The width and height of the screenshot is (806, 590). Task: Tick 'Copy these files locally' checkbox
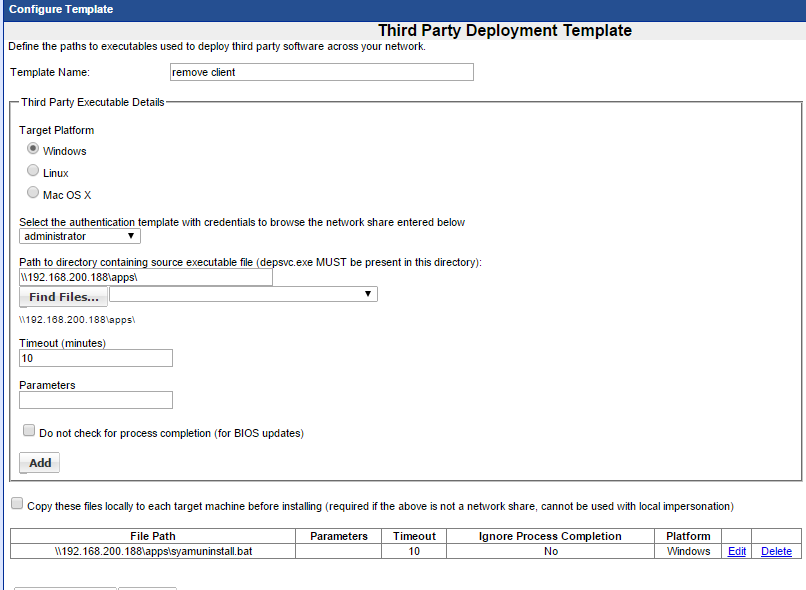pos(17,504)
